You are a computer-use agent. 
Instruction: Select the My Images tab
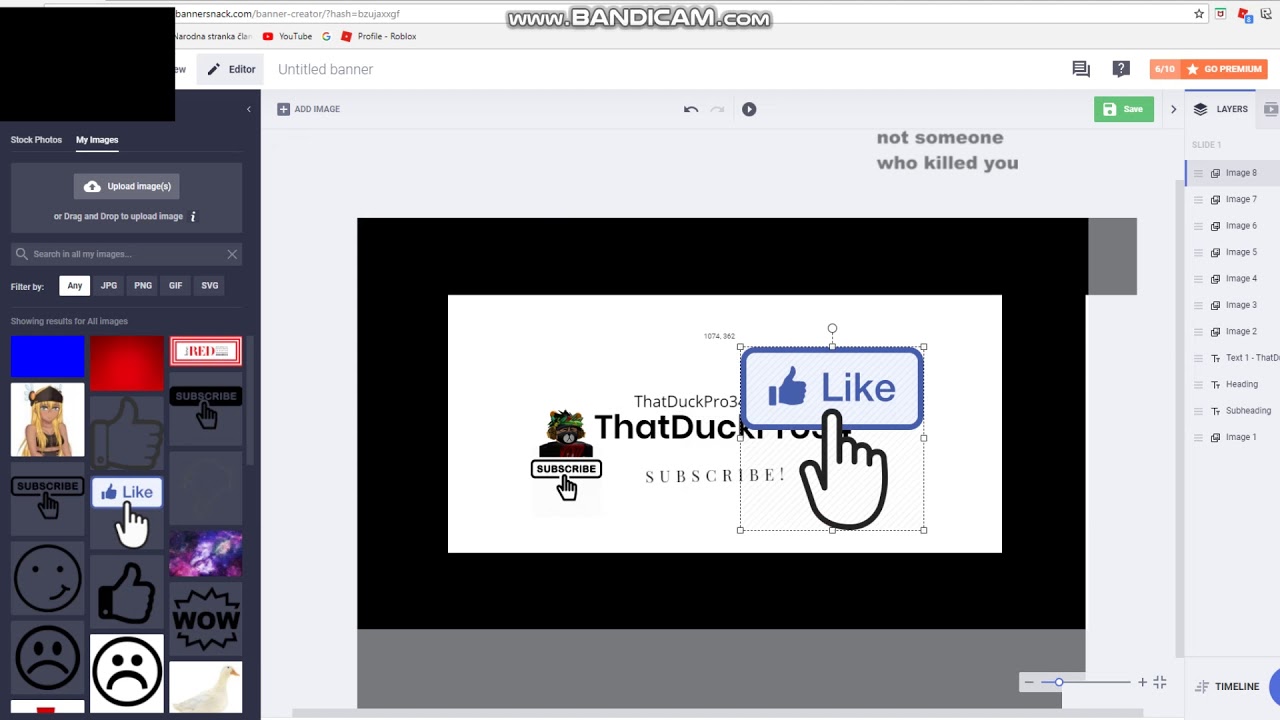pos(97,140)
